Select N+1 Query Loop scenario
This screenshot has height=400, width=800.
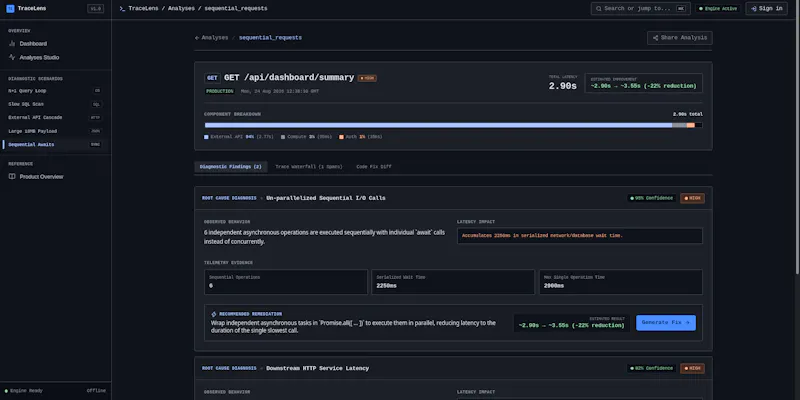click(55, 91)
